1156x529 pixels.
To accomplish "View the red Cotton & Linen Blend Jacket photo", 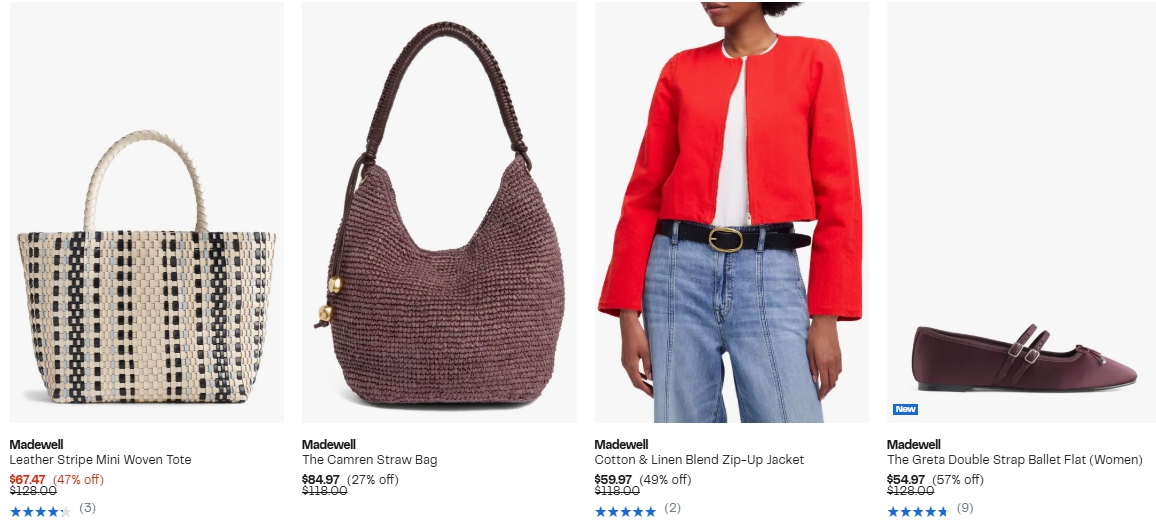I will (731, 212).
